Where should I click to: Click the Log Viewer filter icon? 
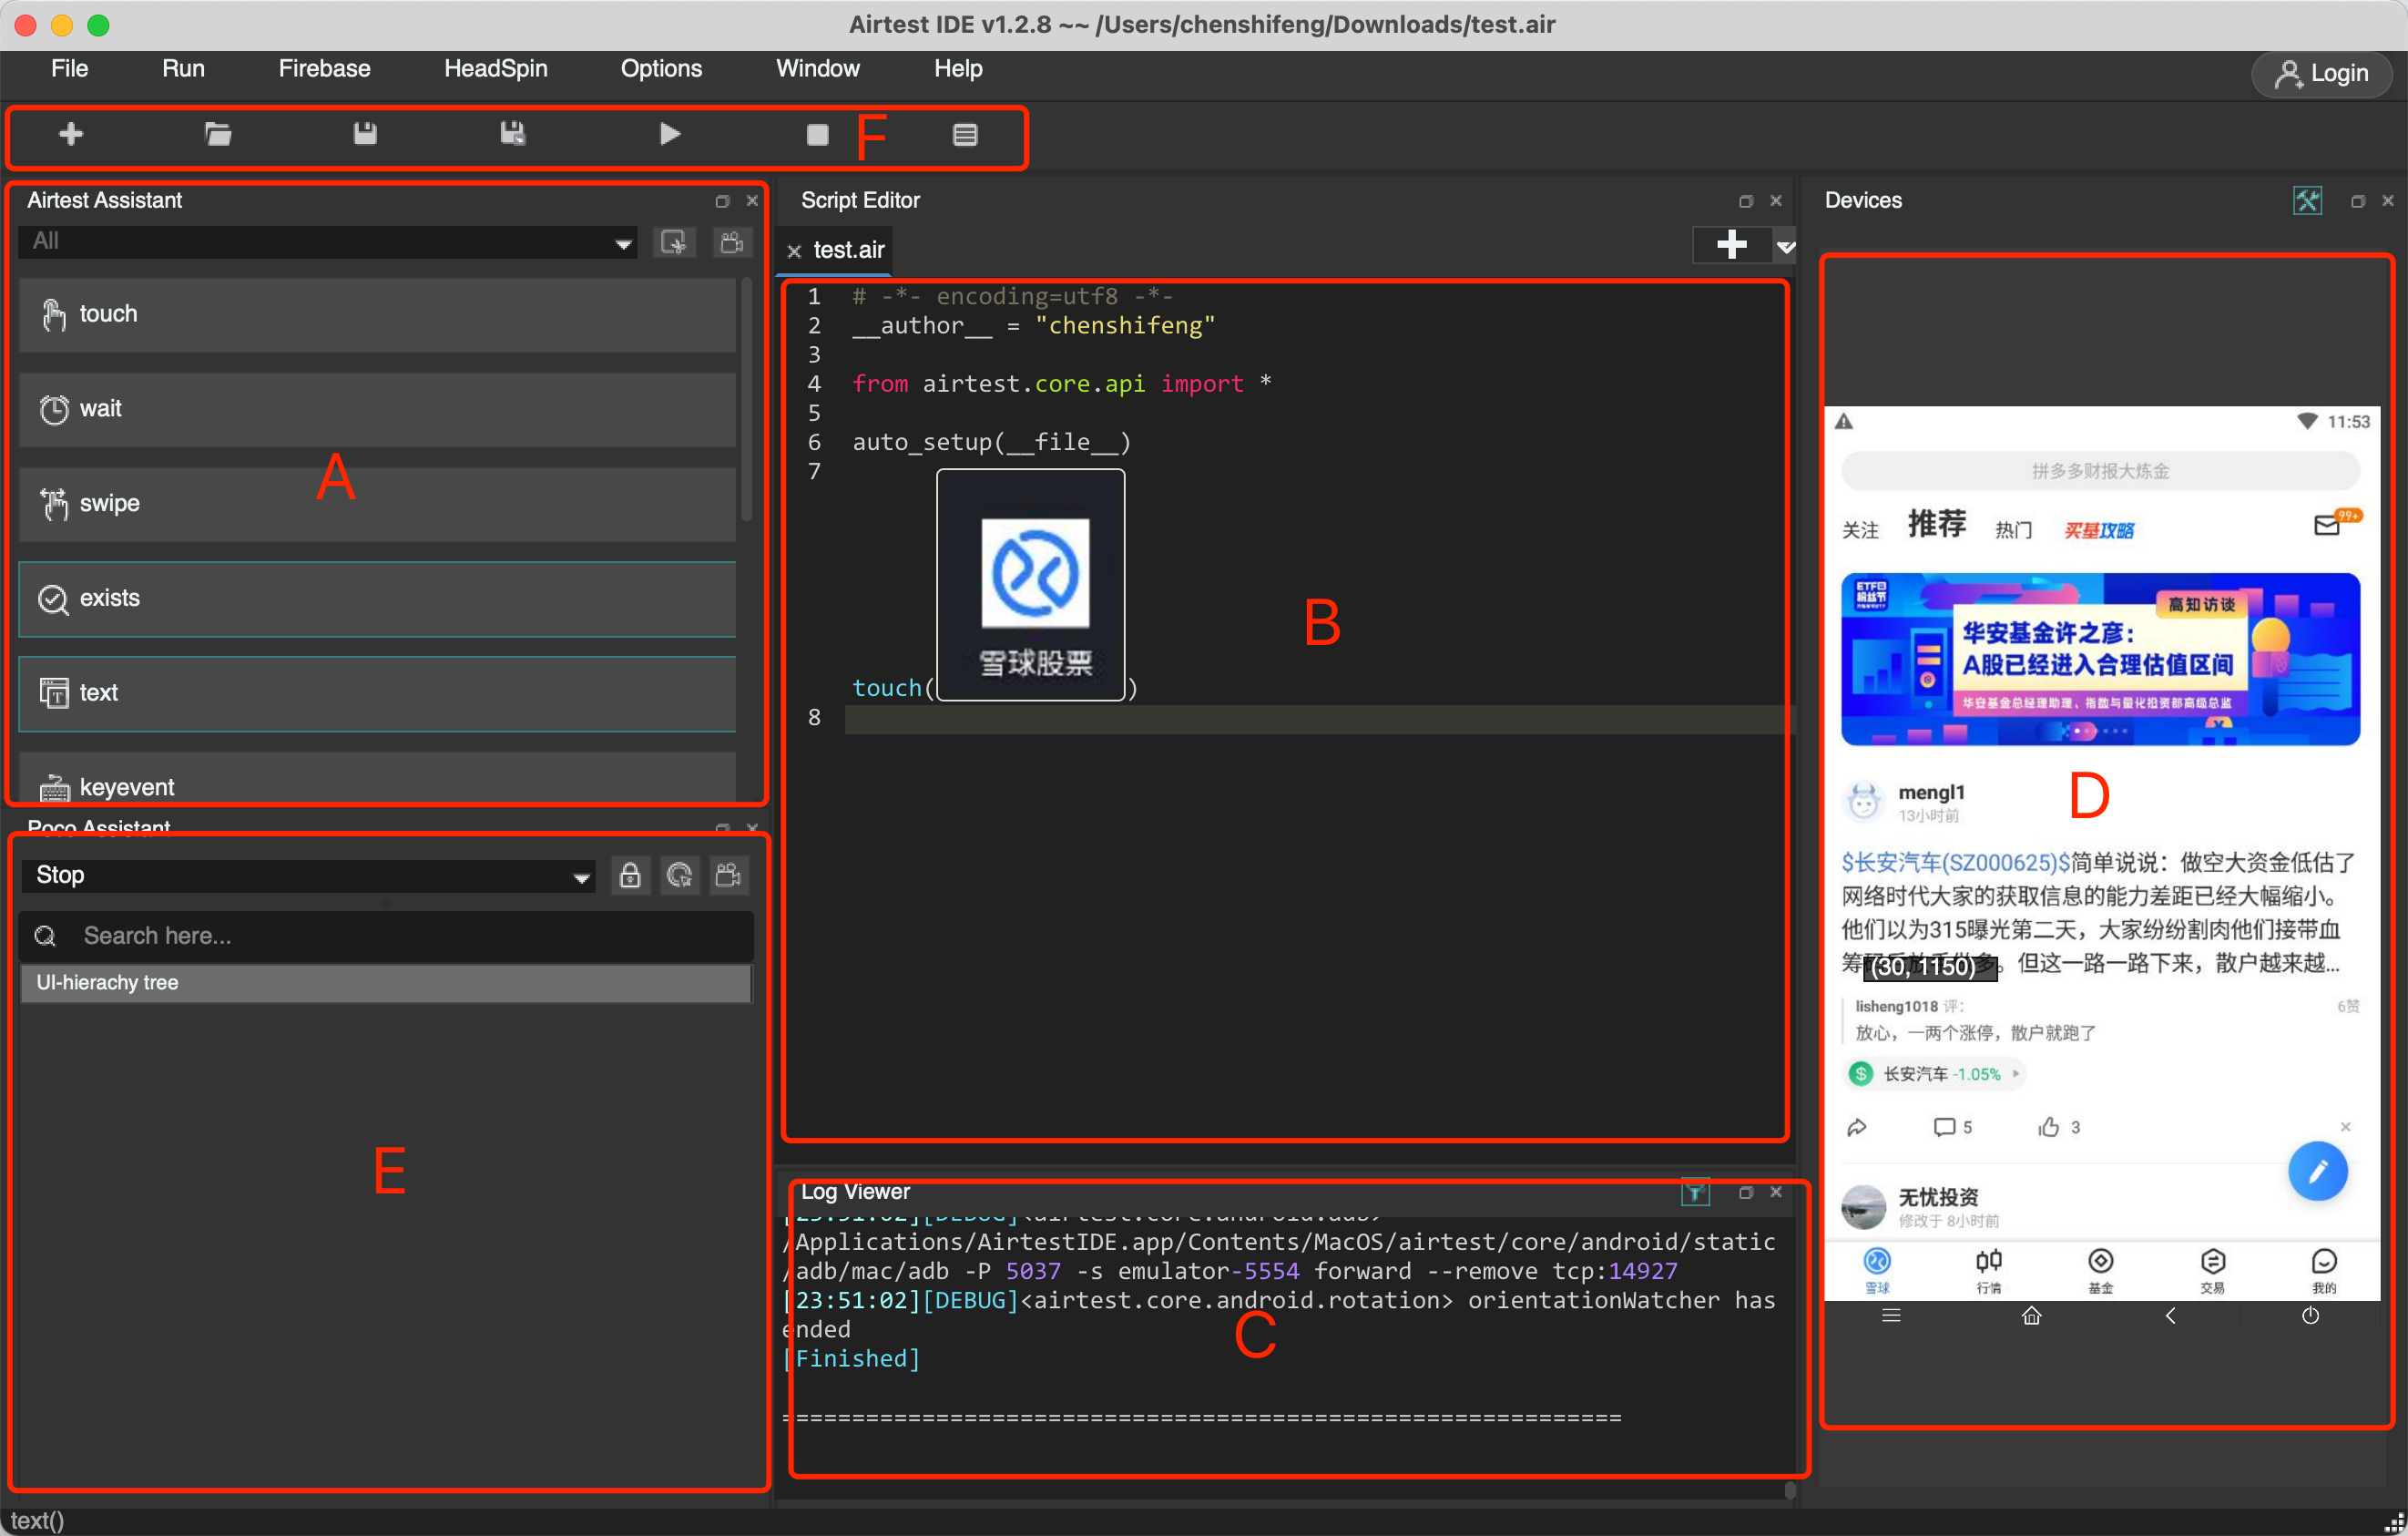pos(1694,1192)
